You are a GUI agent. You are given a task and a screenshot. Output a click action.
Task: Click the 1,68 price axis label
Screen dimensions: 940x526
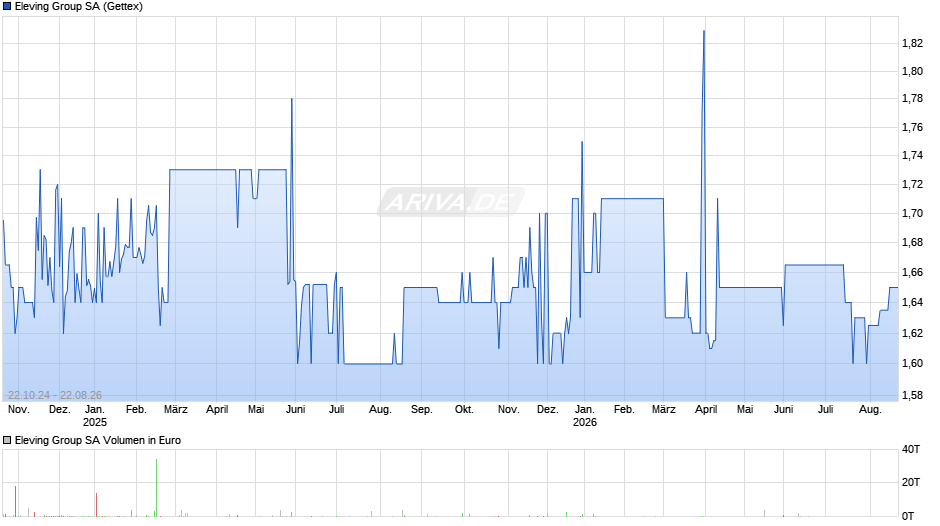(x=912, y=242)
